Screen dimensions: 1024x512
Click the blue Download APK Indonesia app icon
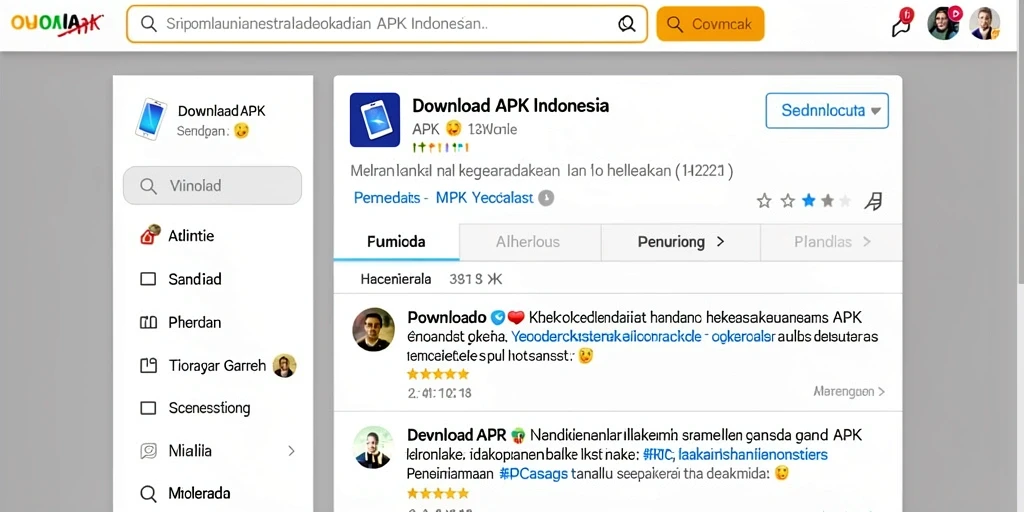point(375,120)
